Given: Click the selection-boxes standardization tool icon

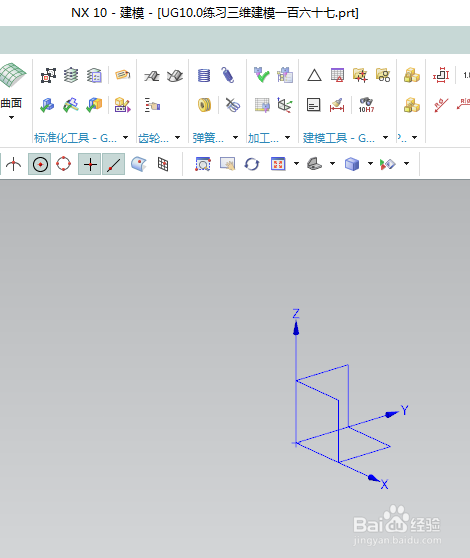Looking at the screenshot, I should [48, 75].
